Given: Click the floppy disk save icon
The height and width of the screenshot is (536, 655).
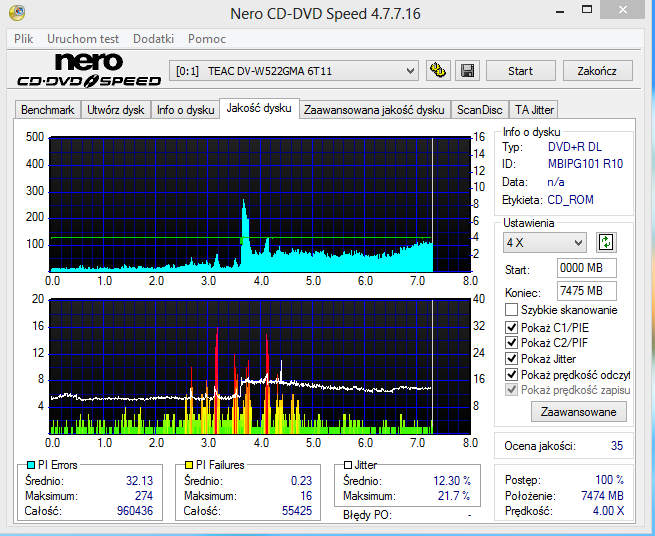Looking at the screenshot, I should 467,71.
